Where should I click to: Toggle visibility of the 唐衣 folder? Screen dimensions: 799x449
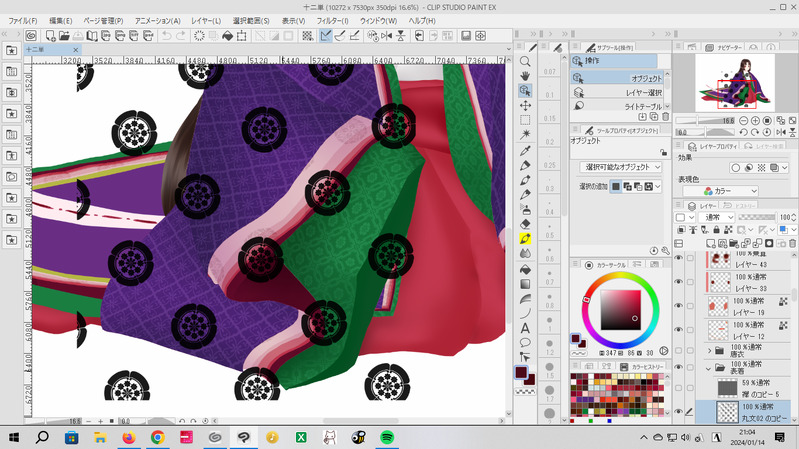click(x=680, y=351)
